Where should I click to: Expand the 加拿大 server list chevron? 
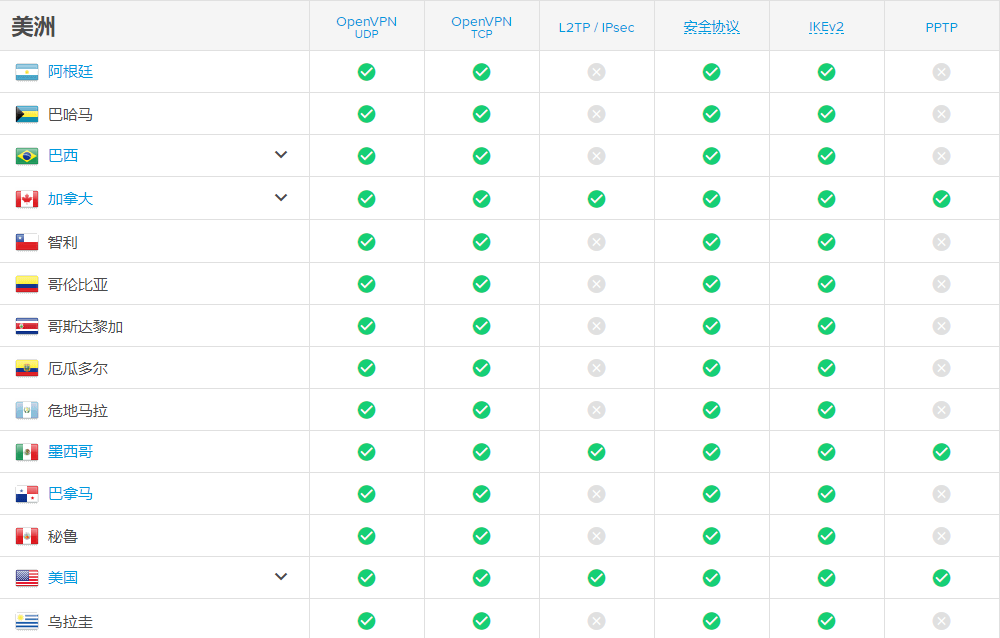tap(281, 198)
